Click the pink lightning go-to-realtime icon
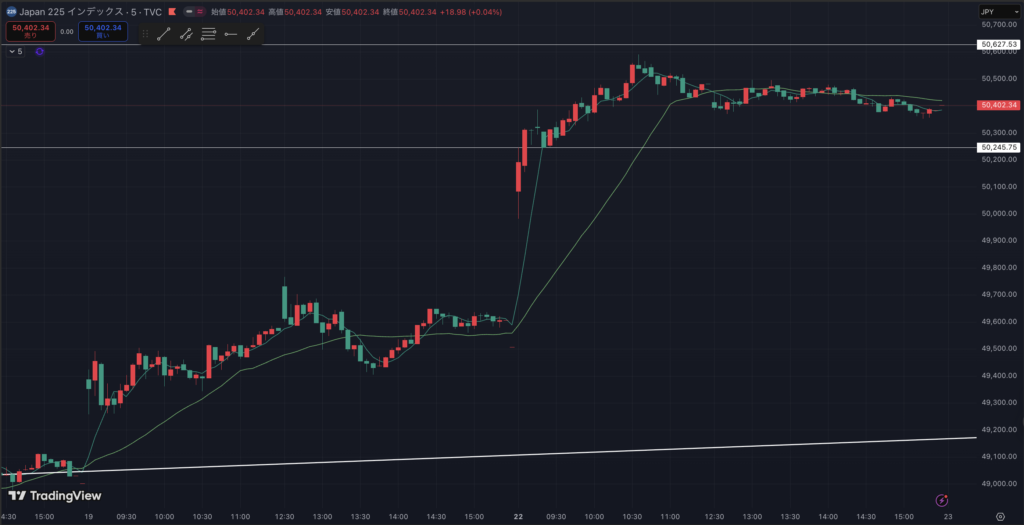The image size is (1024, 525). pos(940,499)
